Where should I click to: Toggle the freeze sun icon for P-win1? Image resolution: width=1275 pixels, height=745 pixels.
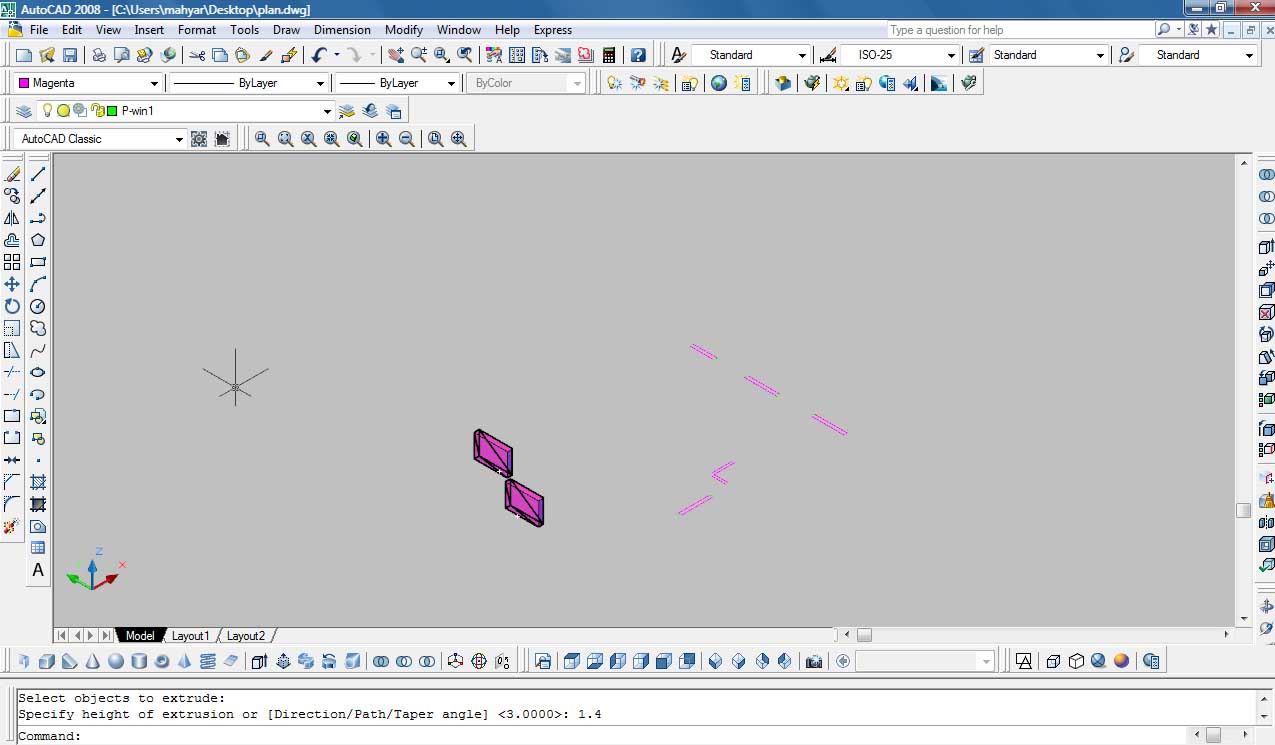click(62, 111)
